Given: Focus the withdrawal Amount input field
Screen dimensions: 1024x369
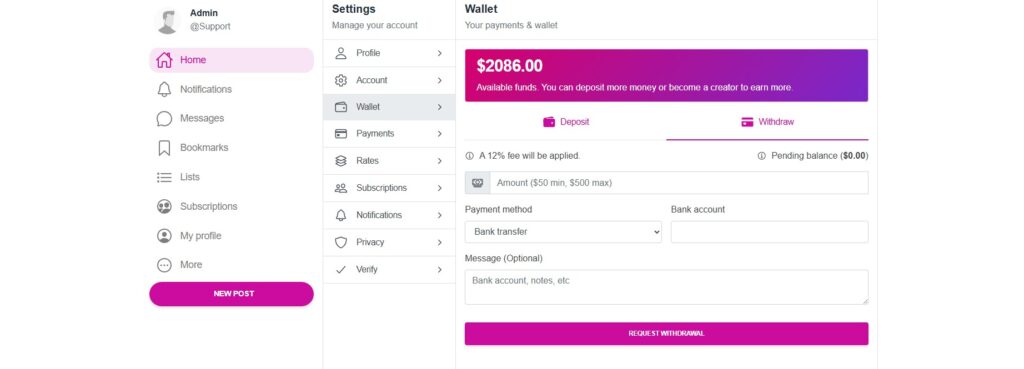Looking at the screenshot, I should coord(679,183).
